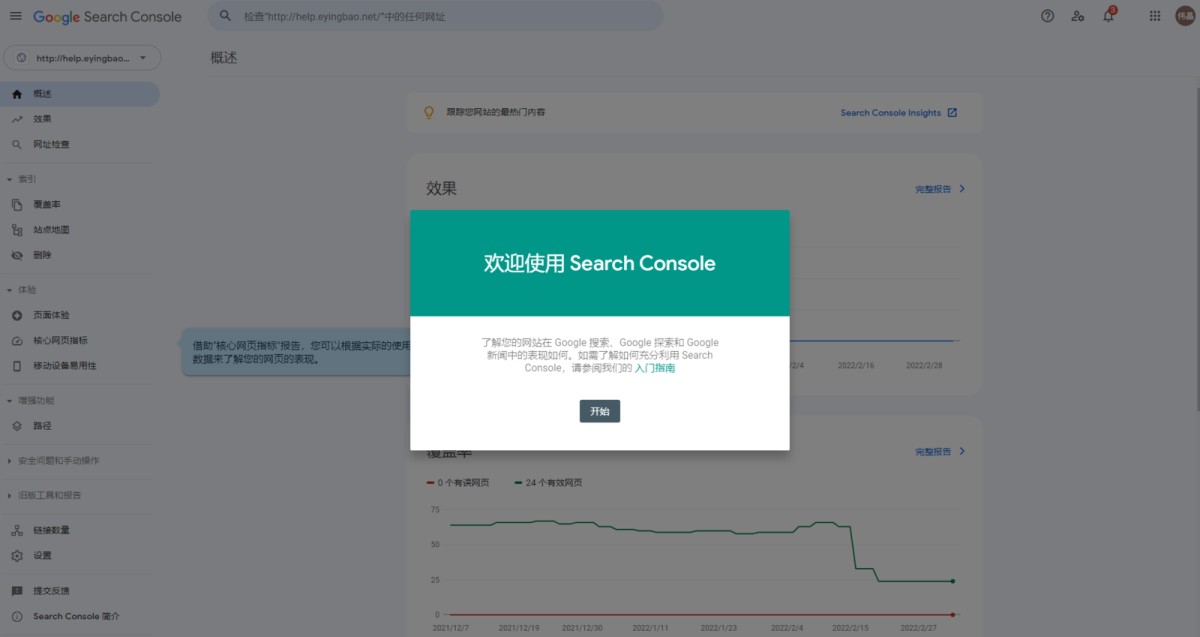Open 完整报告 for 覆盖率 card
This screenshot has height=637, width=1200.
click(x=940, y=452)
